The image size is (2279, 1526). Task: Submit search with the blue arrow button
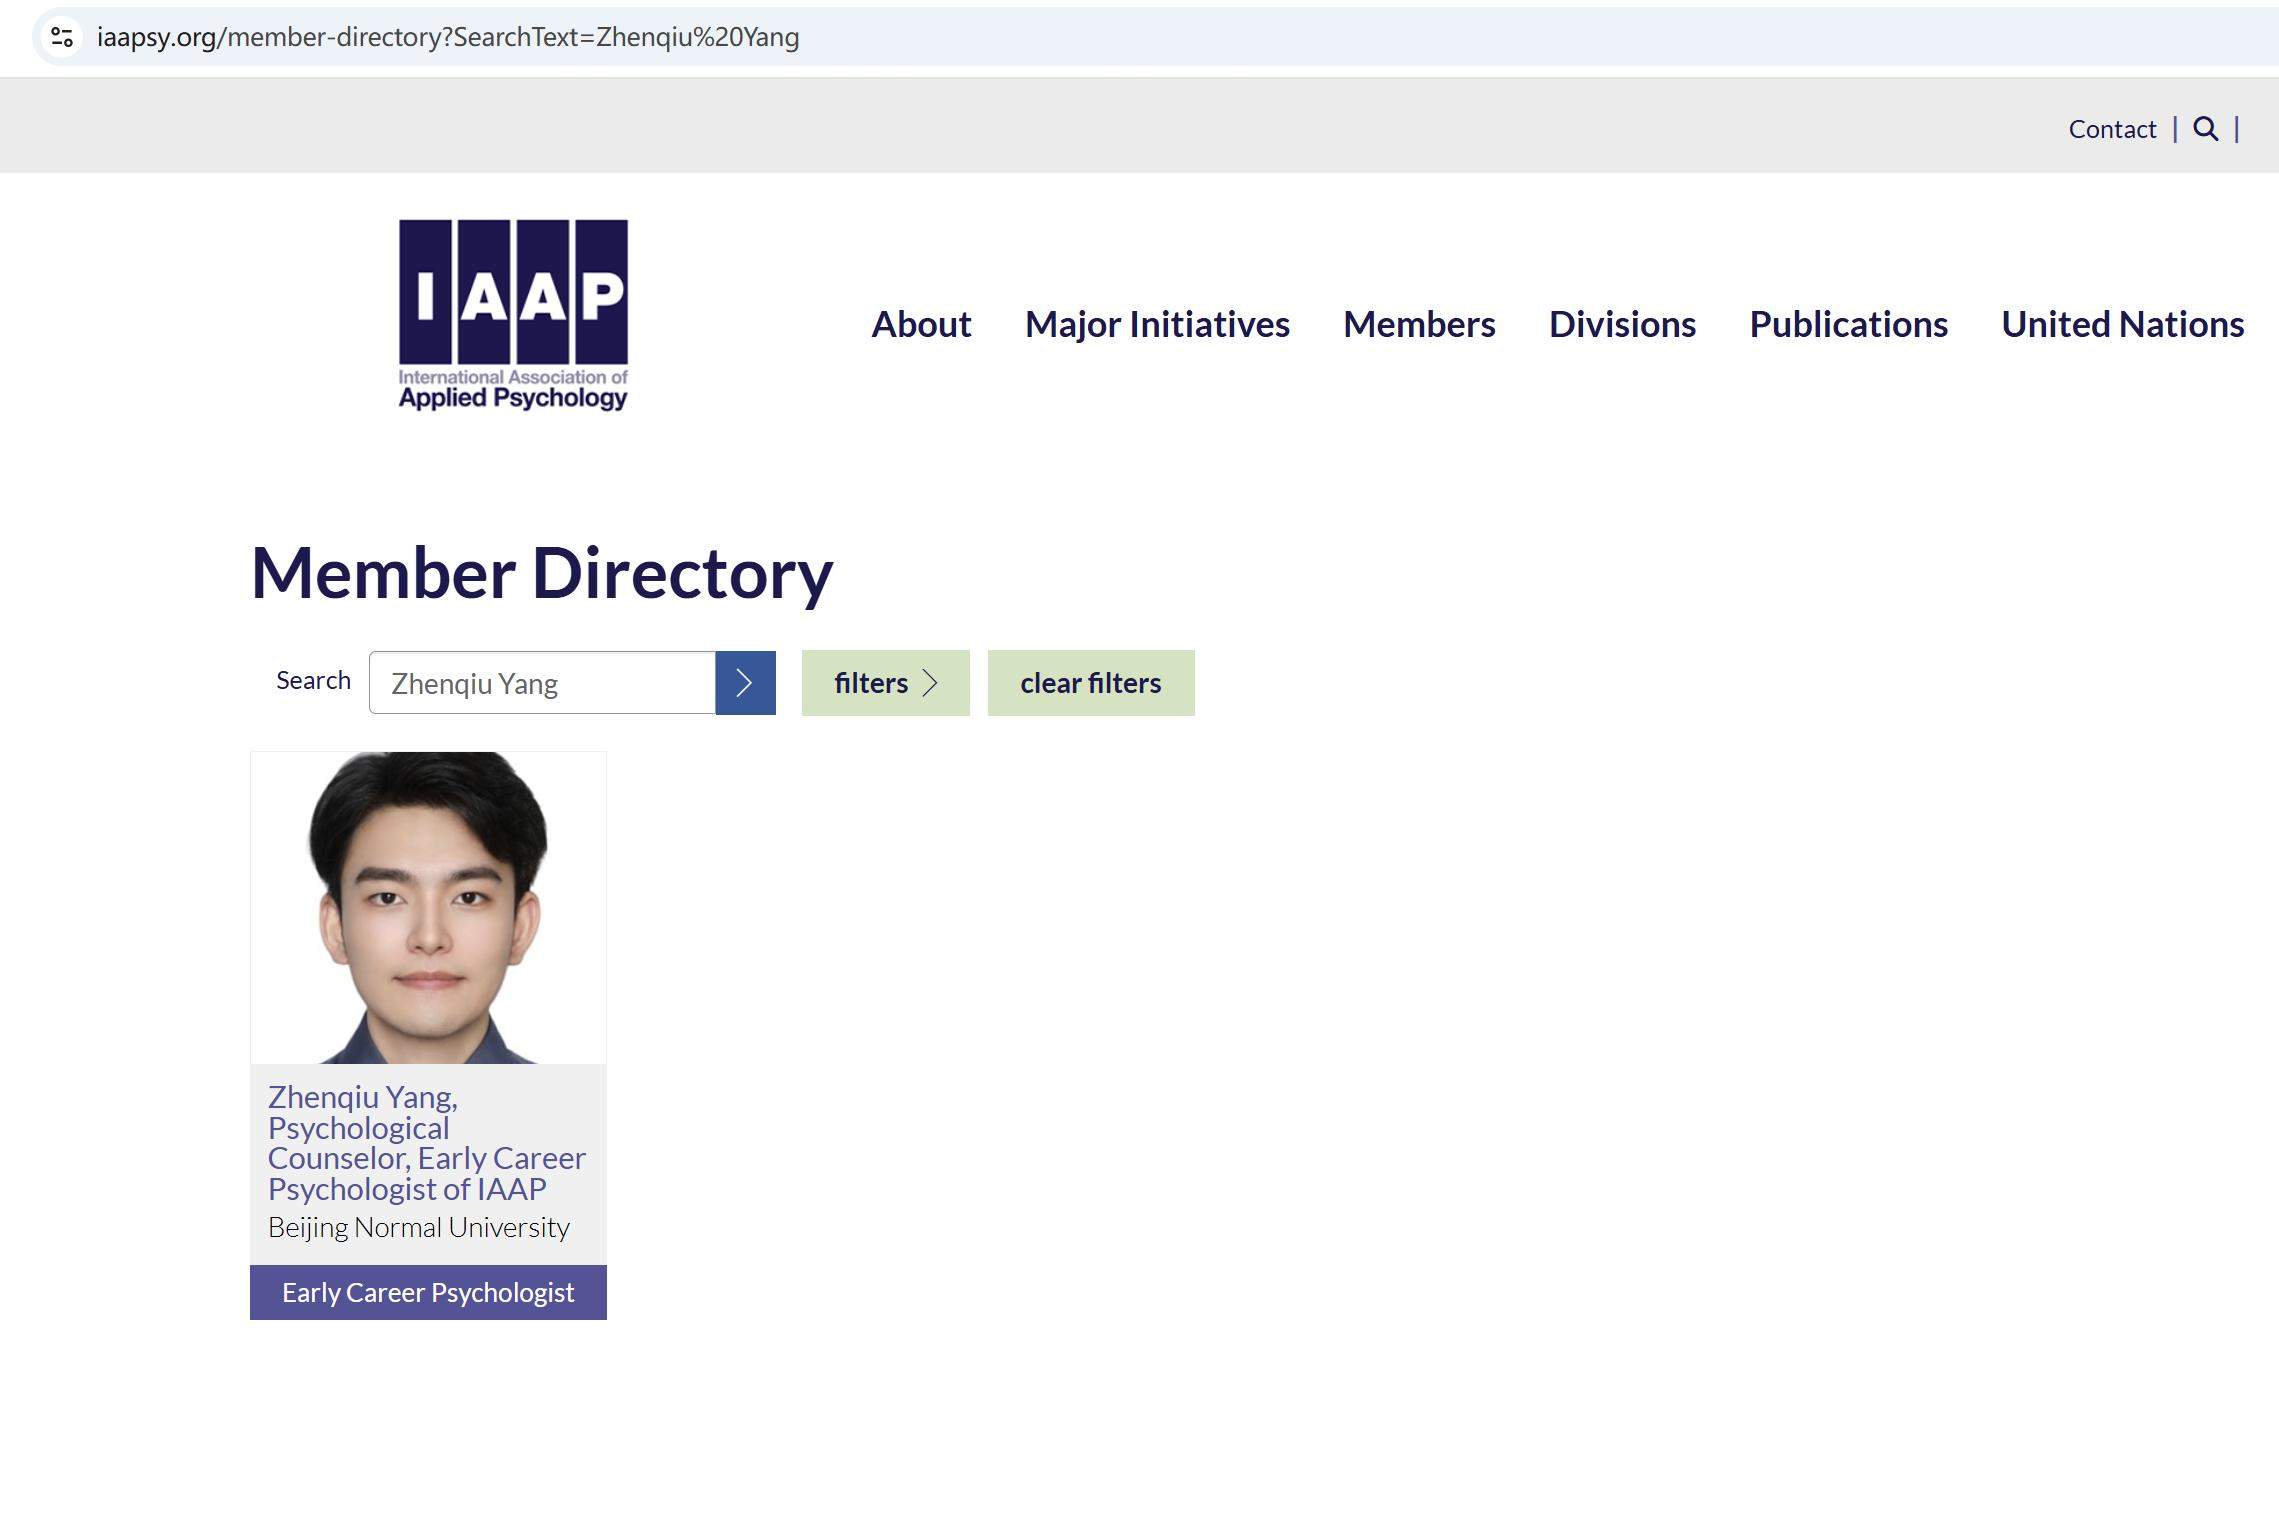(745, 683)
